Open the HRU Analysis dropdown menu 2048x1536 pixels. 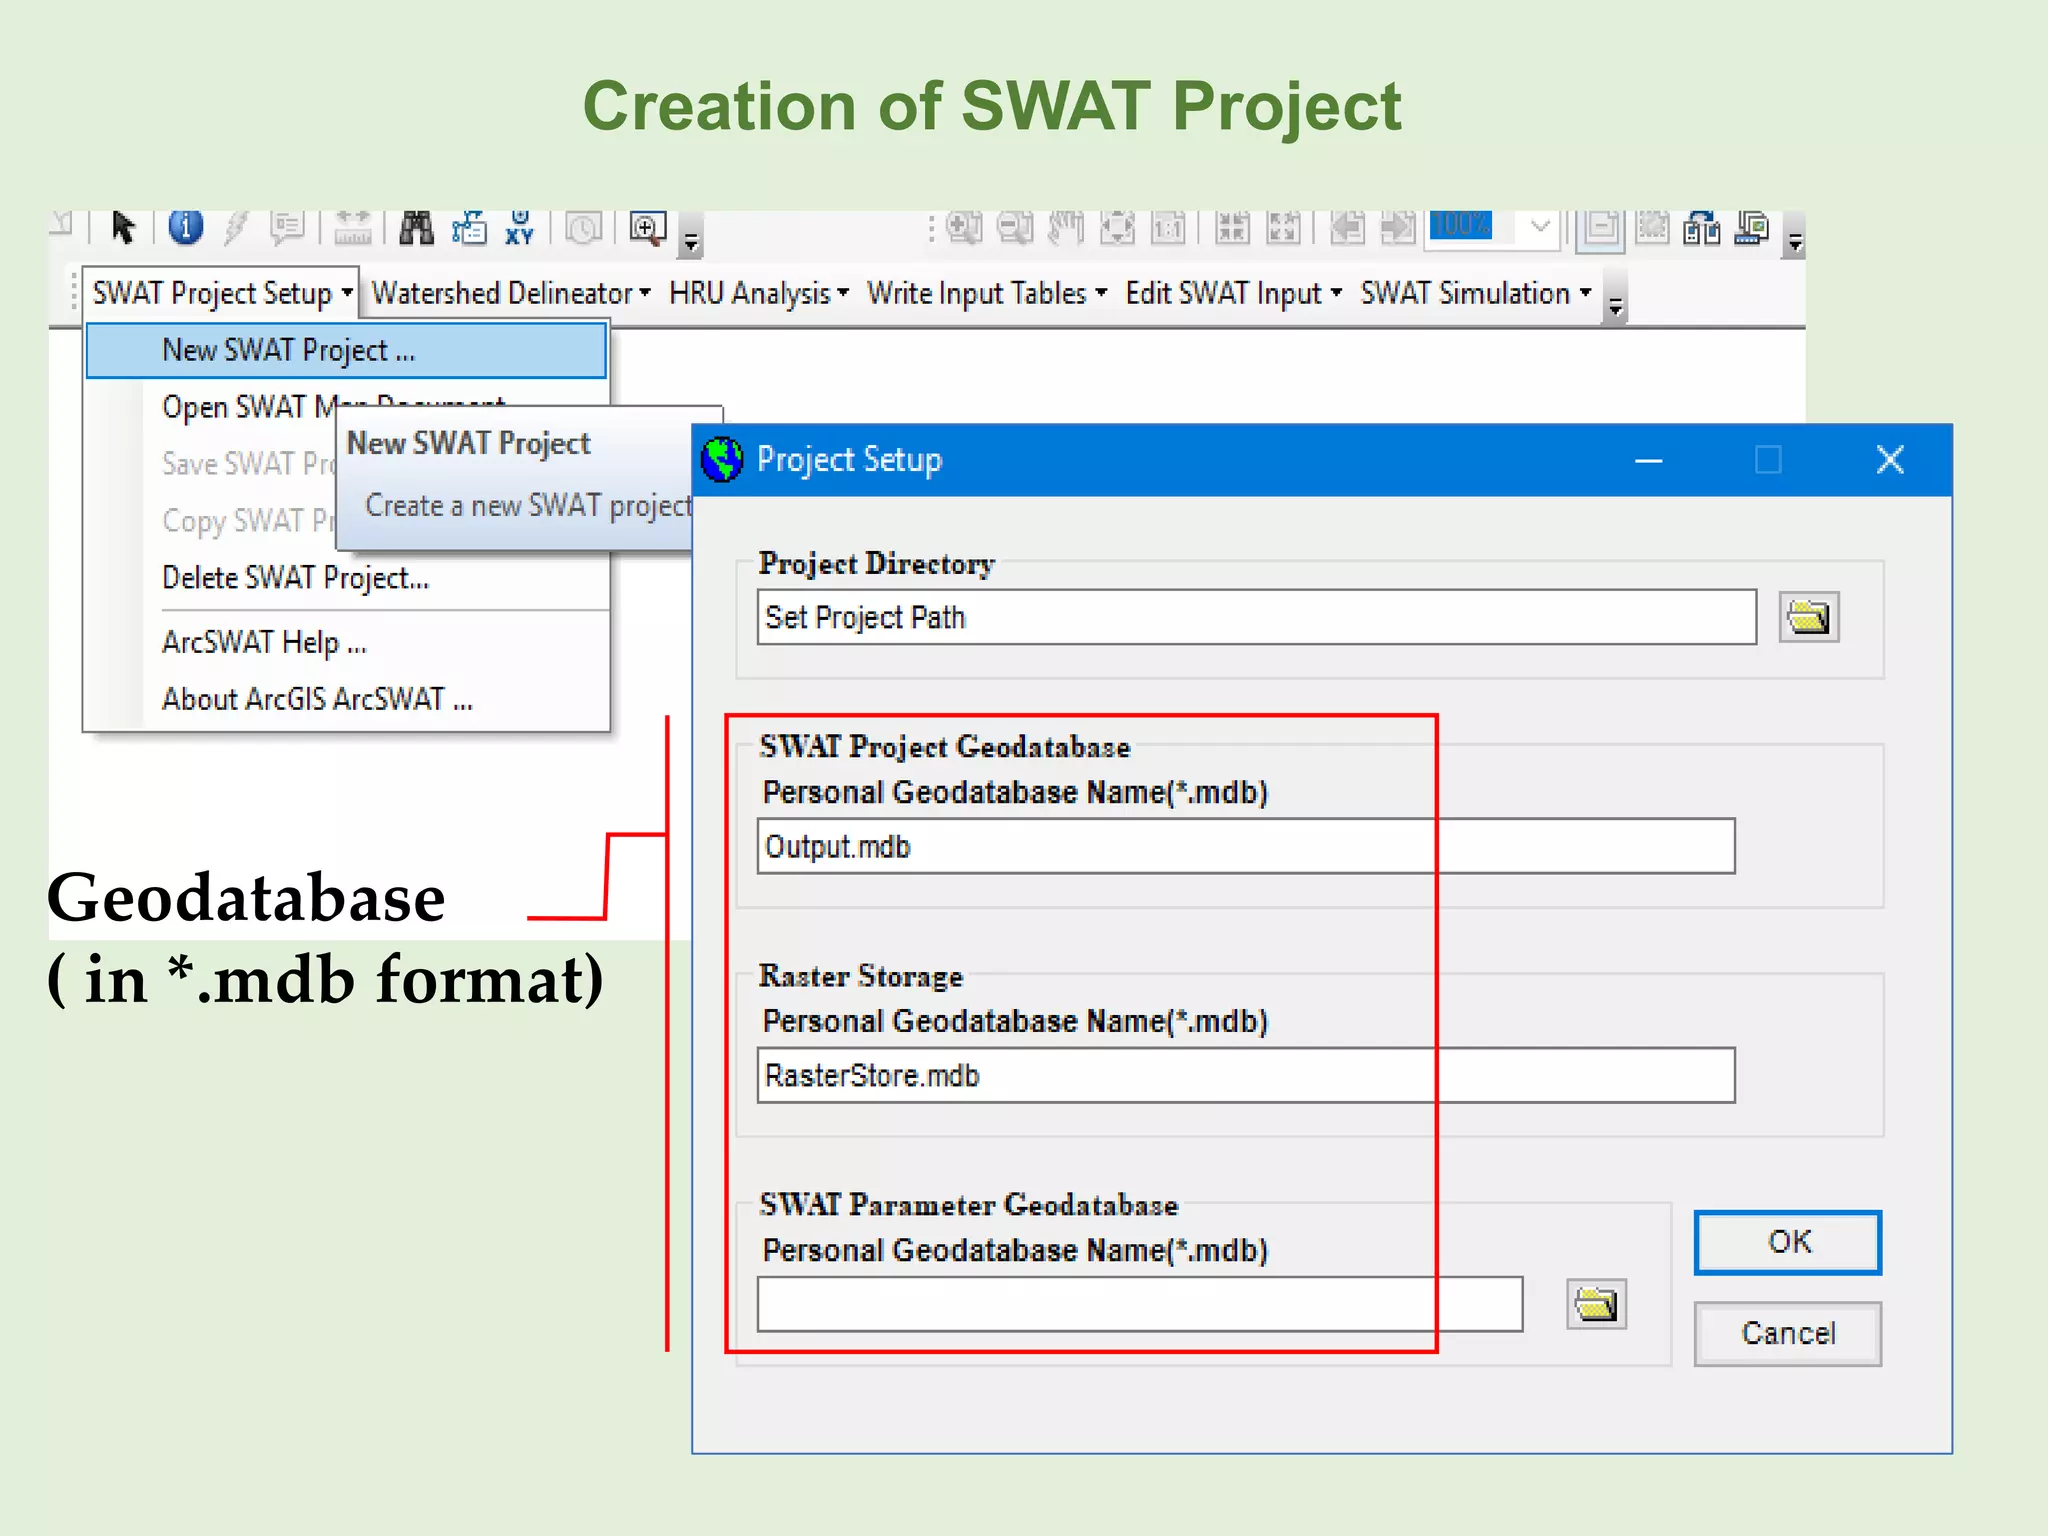click(759, 293)
